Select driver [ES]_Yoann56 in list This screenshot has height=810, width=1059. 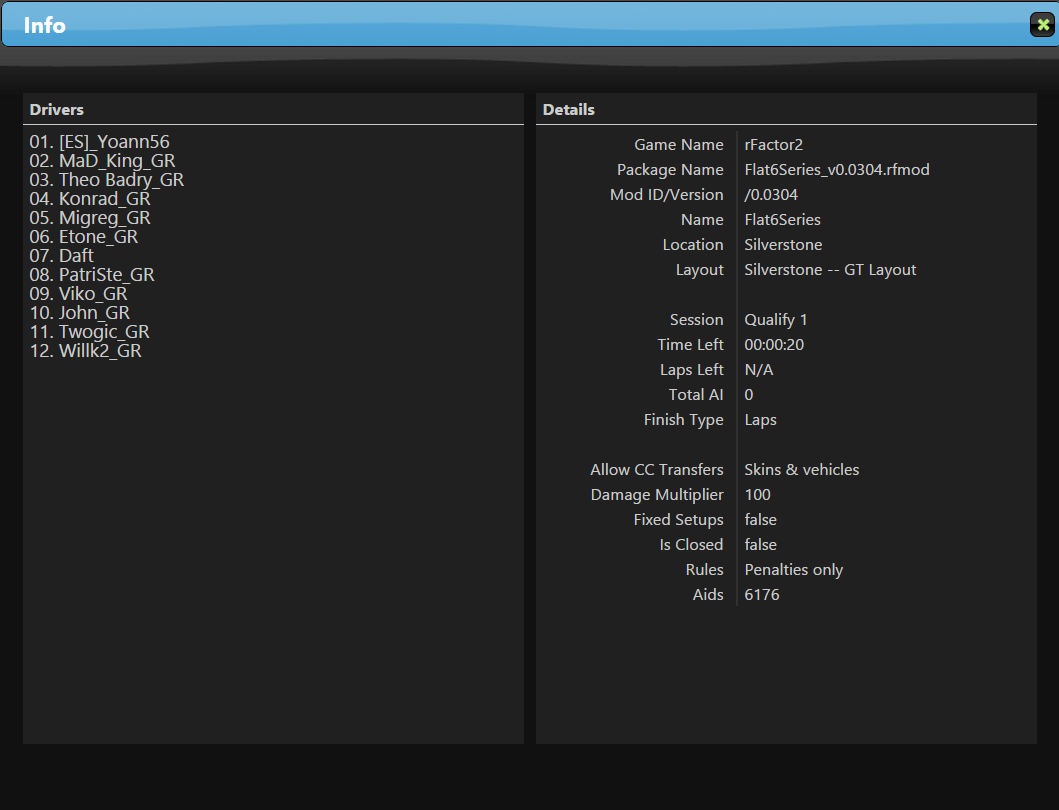pos(106,142)
